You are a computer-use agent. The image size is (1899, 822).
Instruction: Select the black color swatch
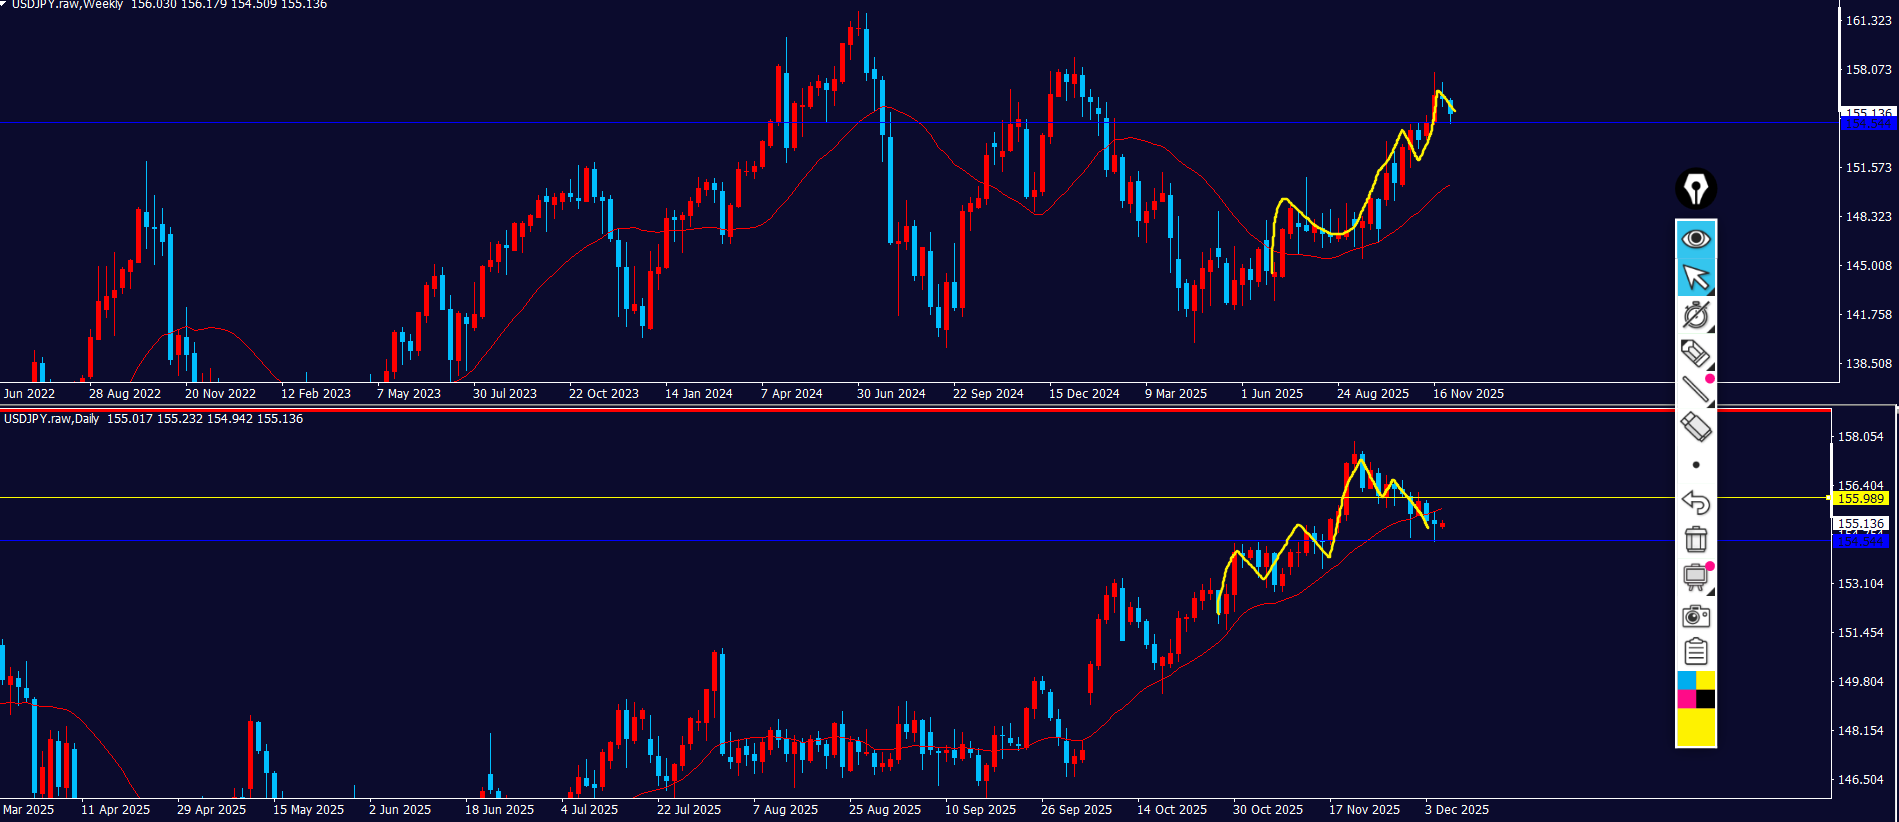[1706, 699]
